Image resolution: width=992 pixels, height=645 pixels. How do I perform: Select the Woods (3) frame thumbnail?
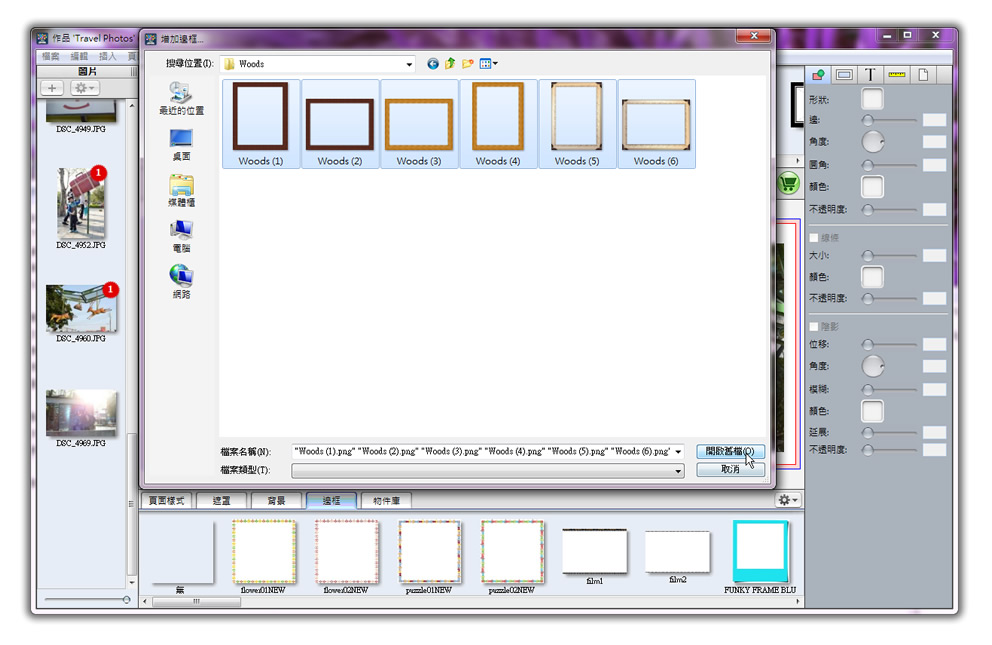click(419, 124)
